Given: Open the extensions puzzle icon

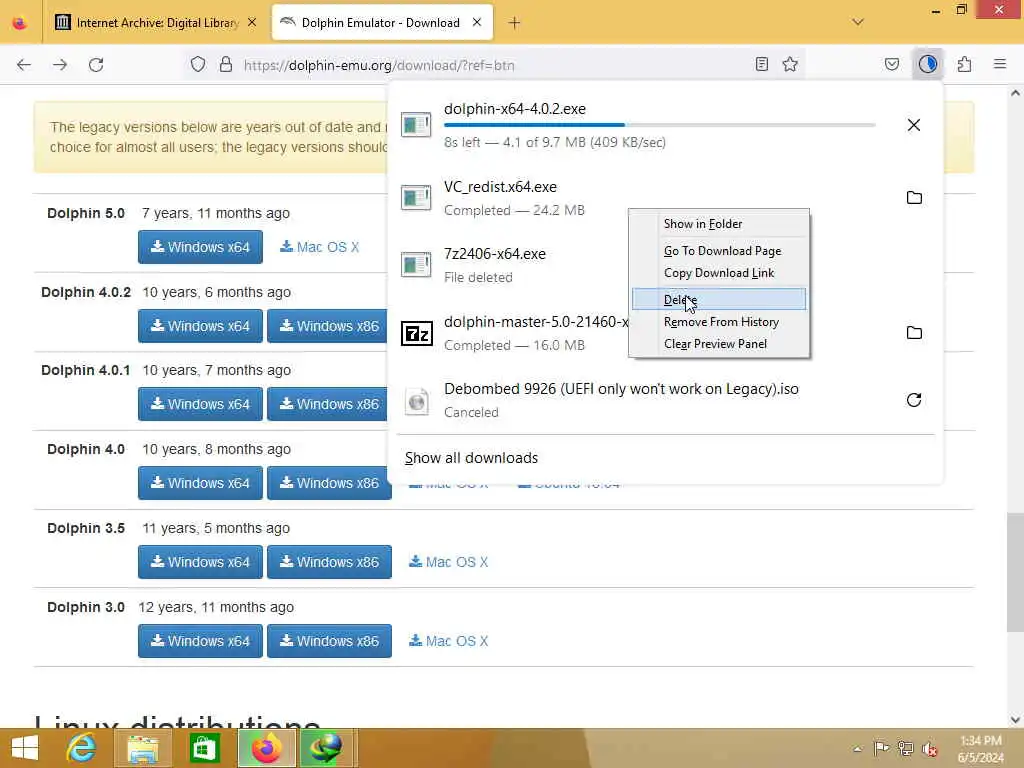Looking at the screenshot, I should (x=964, y=64).
